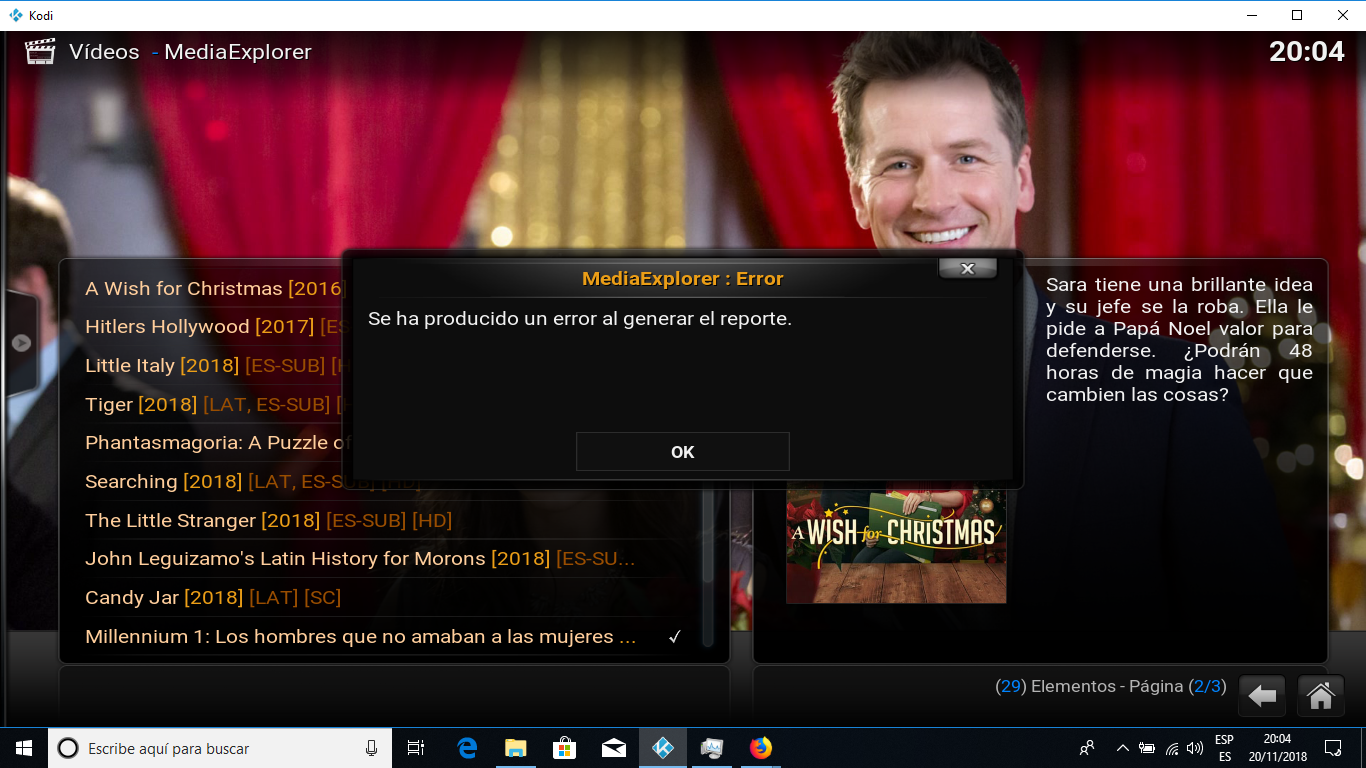Image resolution: width=1366 pixels, height=768 pixels.
Task: Go back using the left arrow icon
Action: [1262, 695]
